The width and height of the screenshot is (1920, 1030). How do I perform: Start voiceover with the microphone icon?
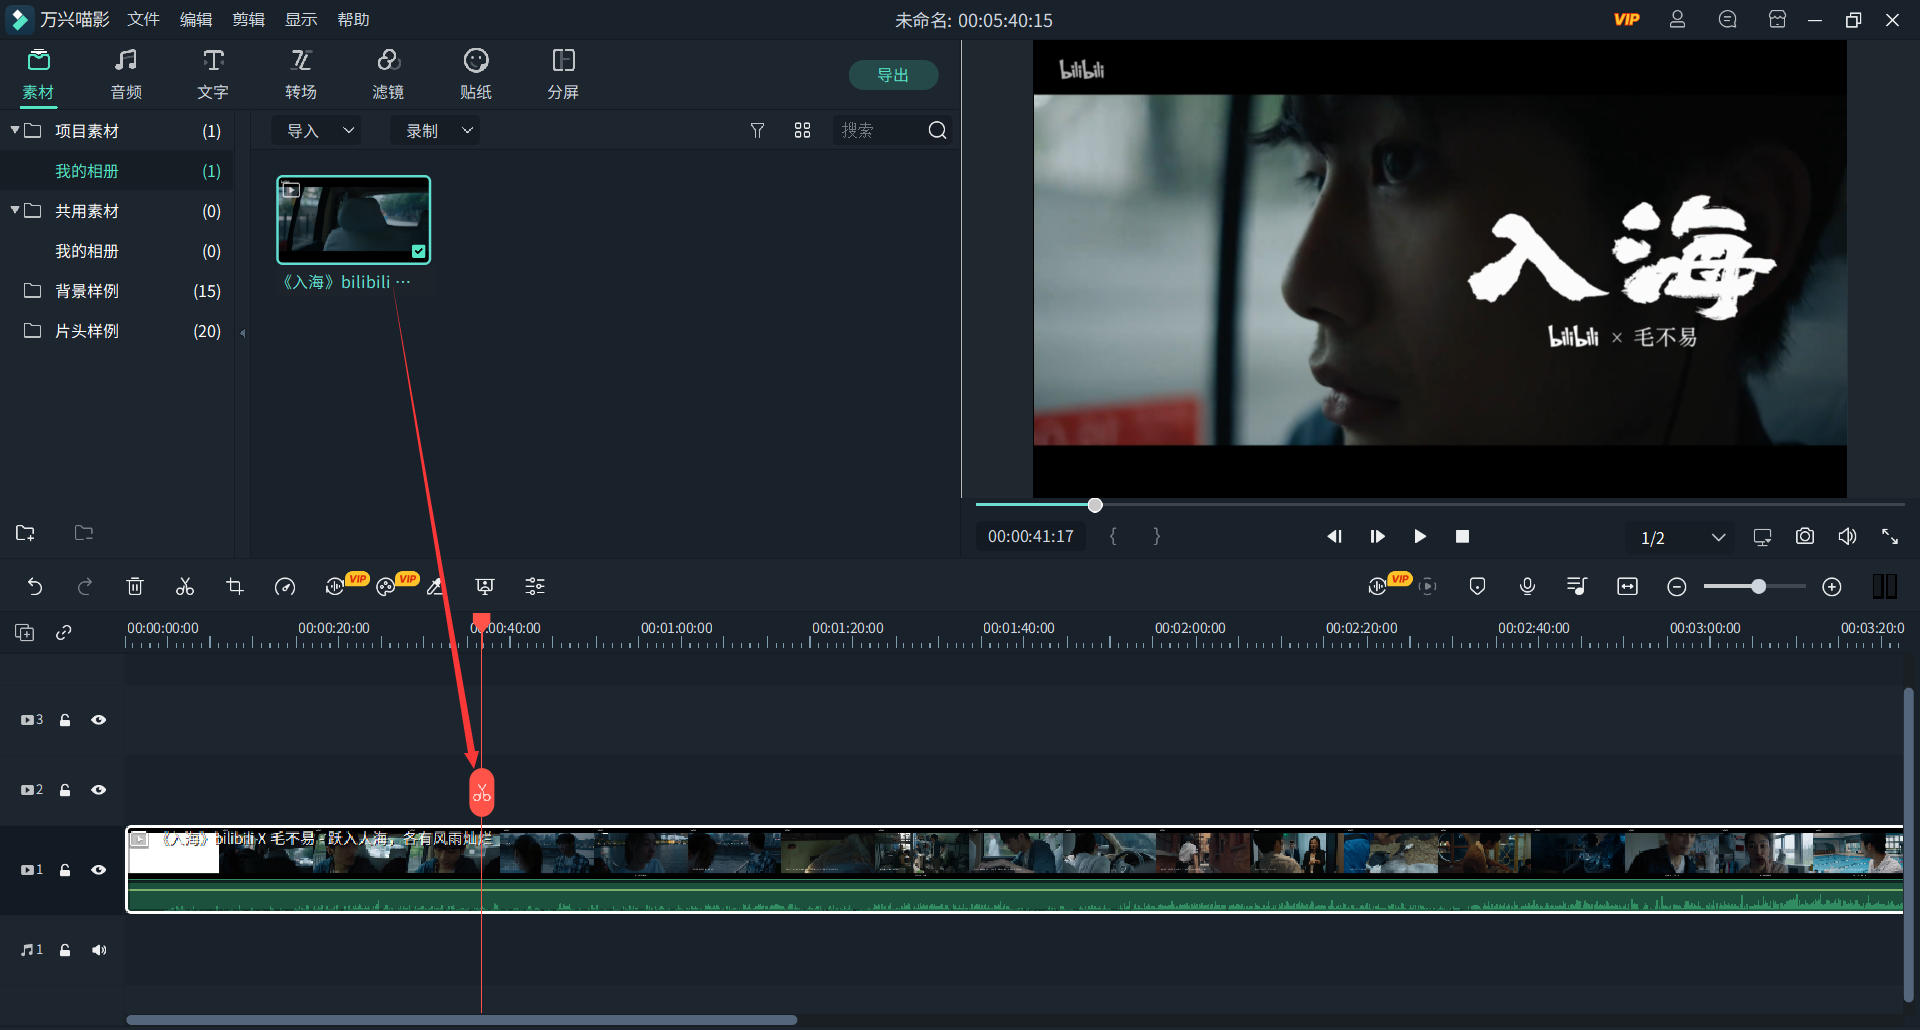[x=1527, y=587]
